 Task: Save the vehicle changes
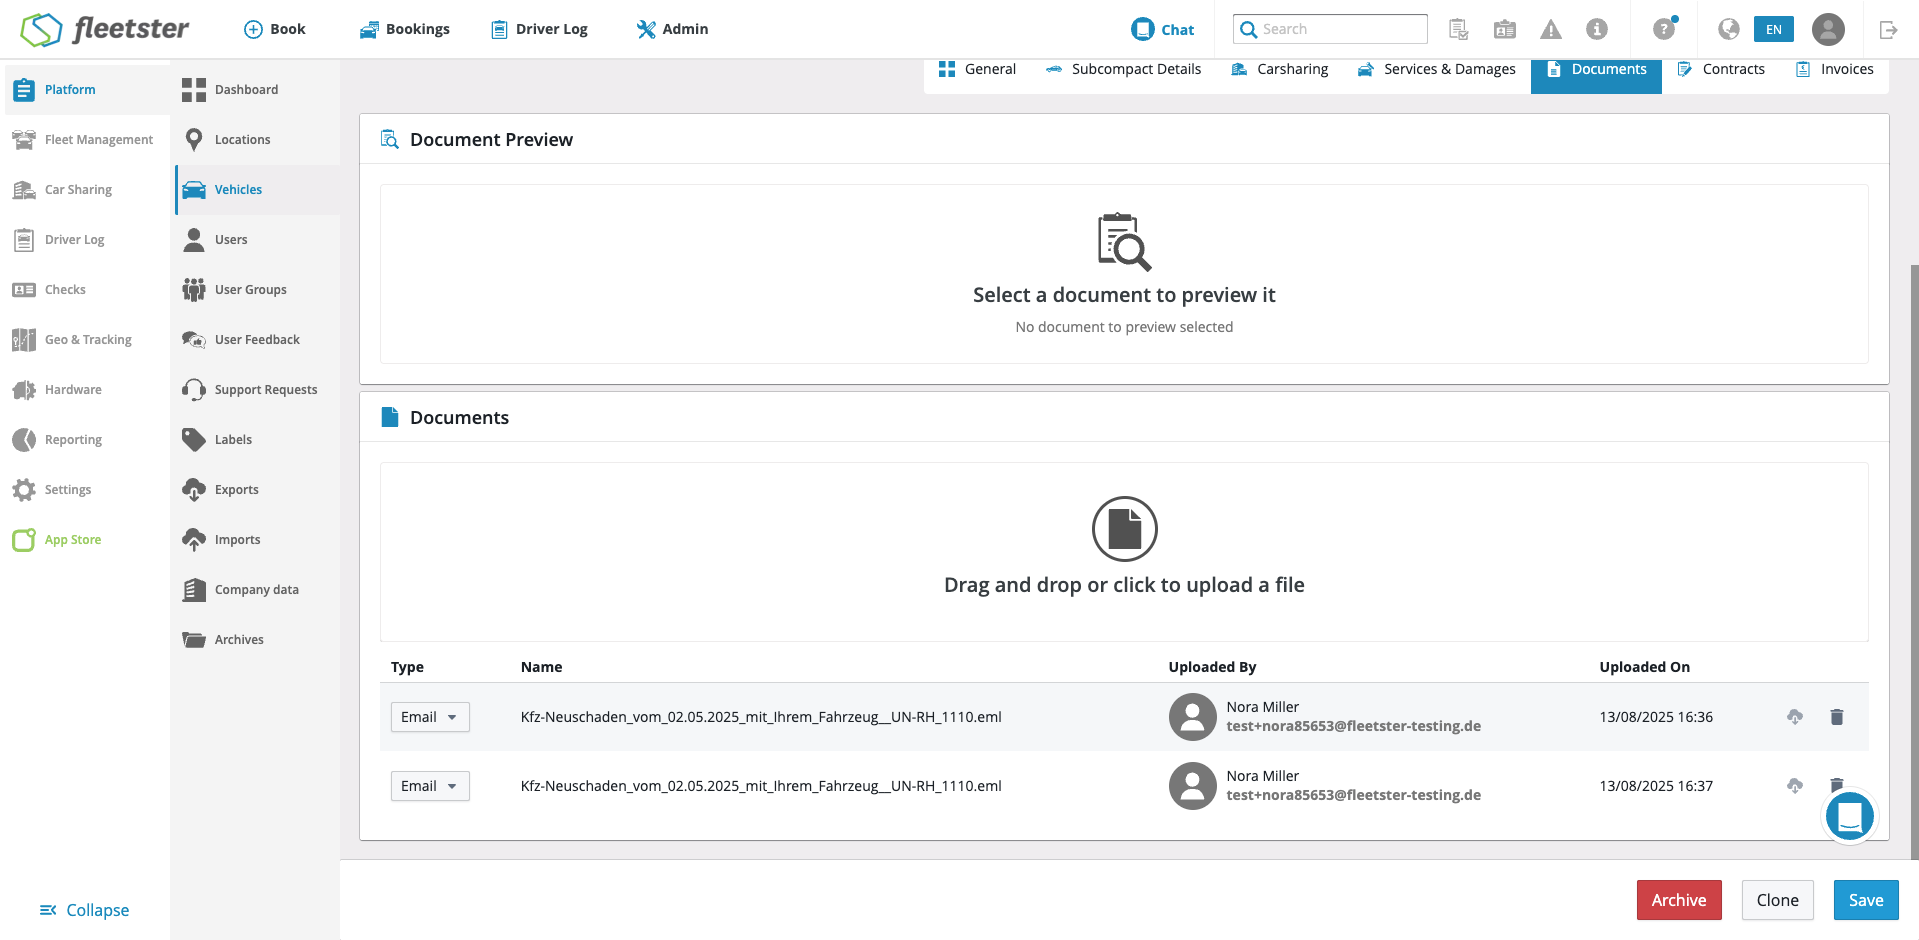[x=1866, y=900]
